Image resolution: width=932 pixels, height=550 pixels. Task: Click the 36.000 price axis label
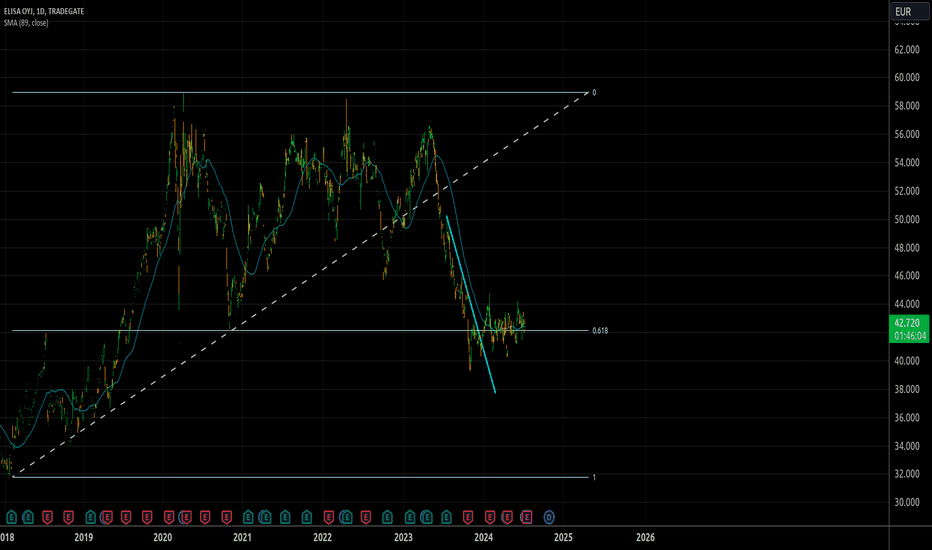(907, 417)
